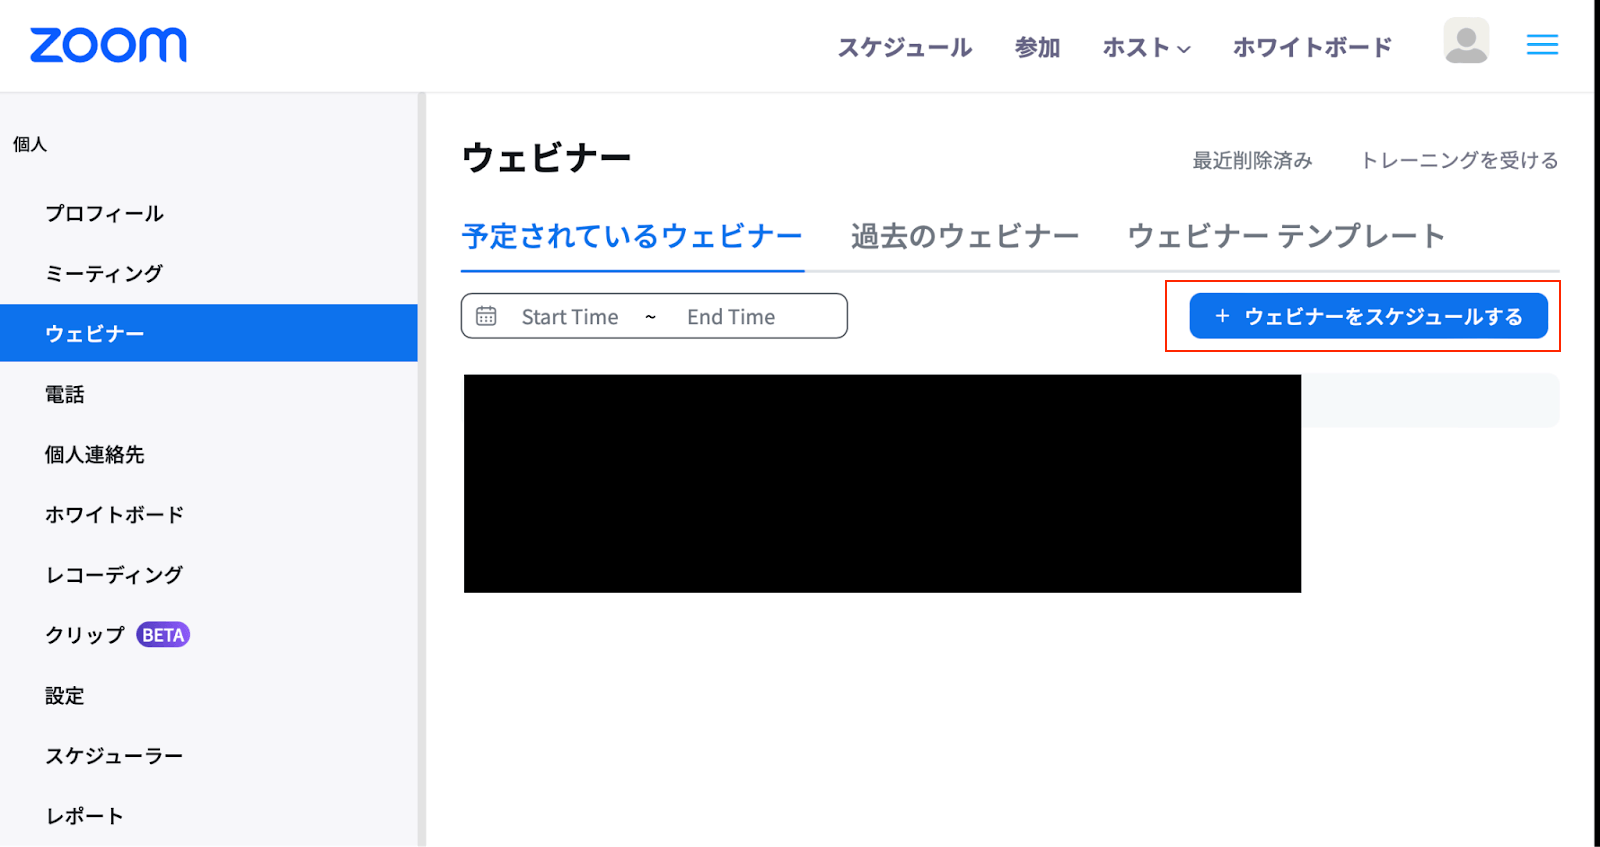The image size is (1600, 847).
Task: Select ウェビナー in sidebar
Action: pyautogui.click(x=208, y=333)
